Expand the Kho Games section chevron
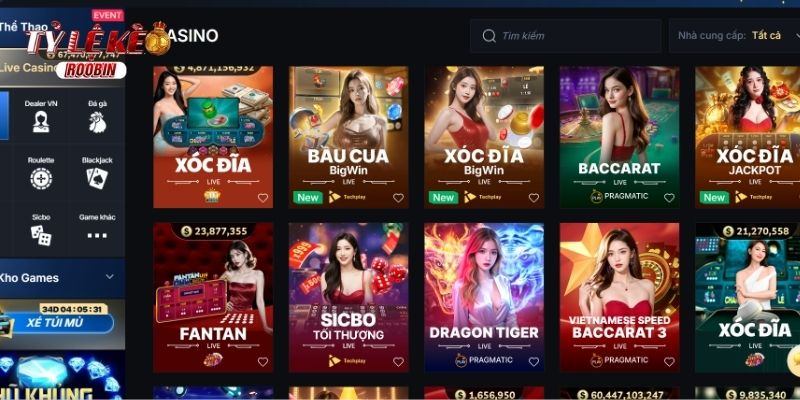Screen dimensions: 800x400 click(x=110, y=277)
